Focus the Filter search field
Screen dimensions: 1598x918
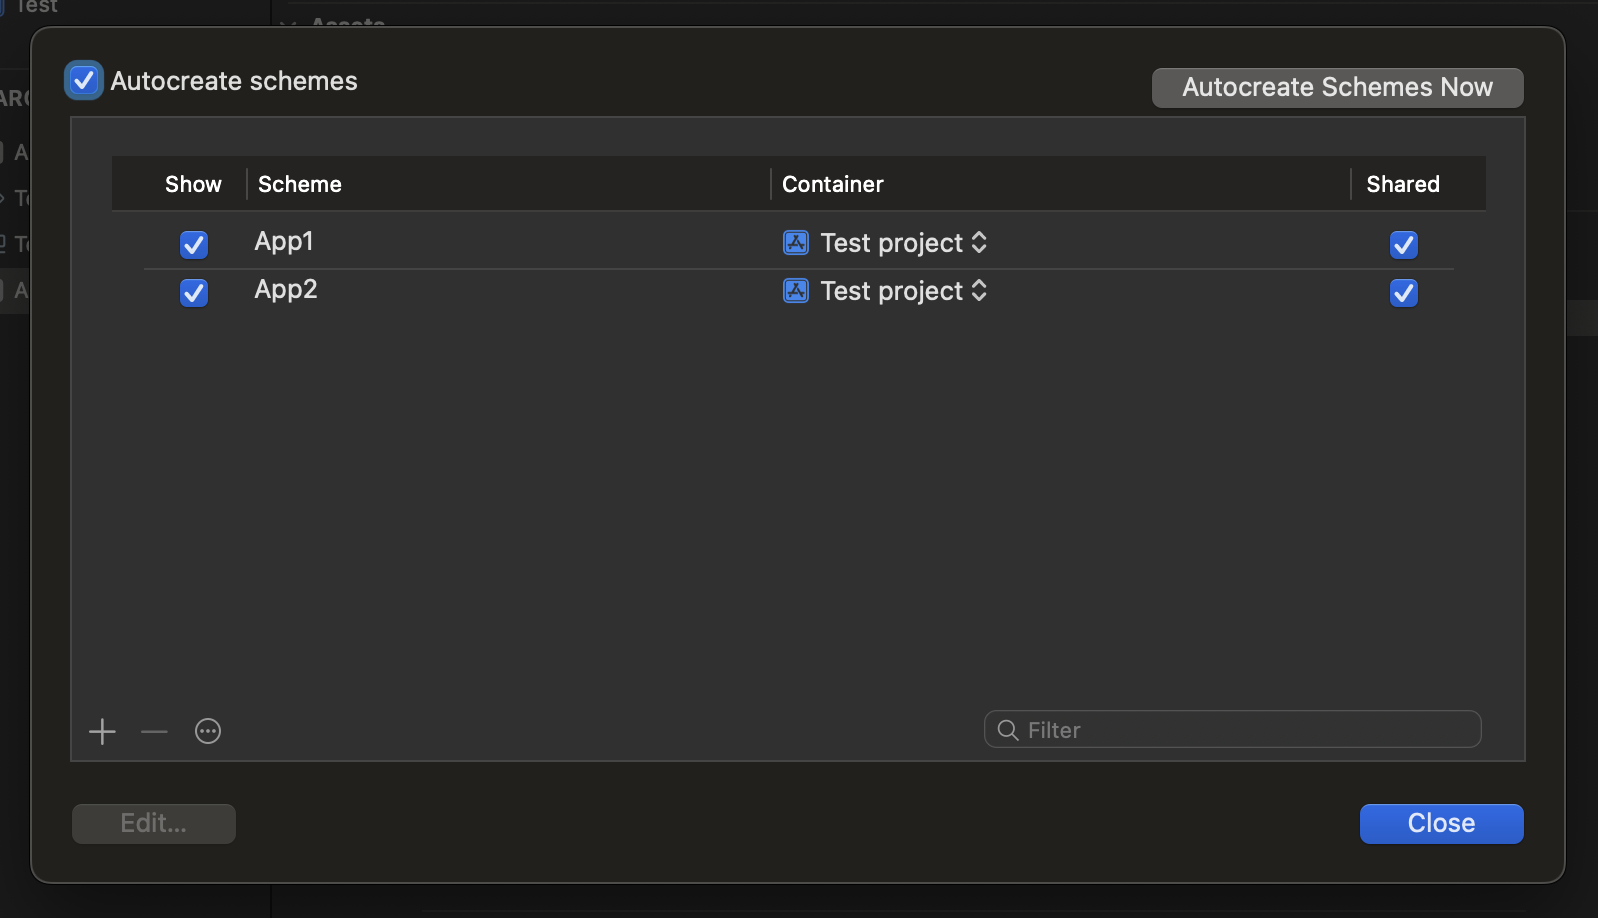coord(1232,730)
